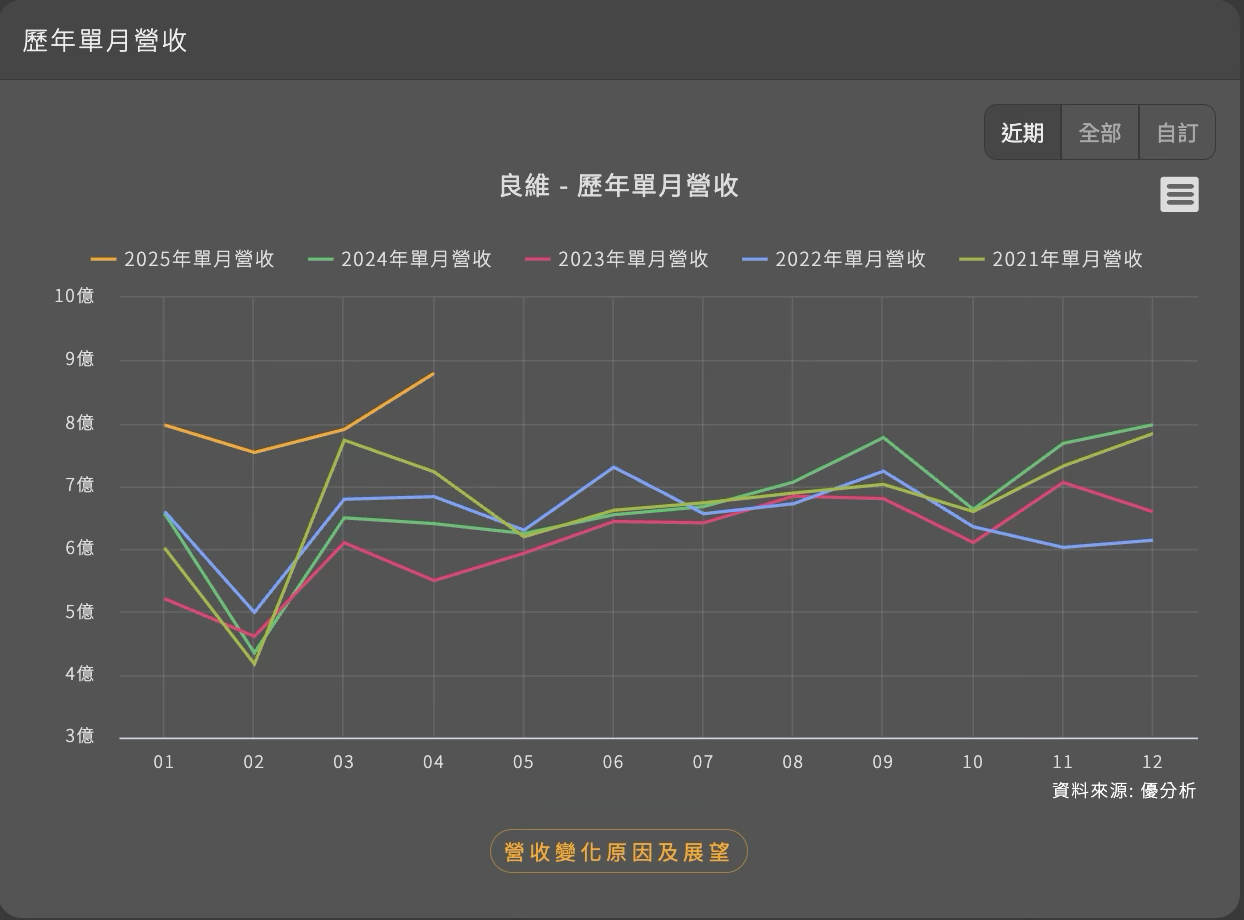Click the 2025 orange line point at month 04
The image size is (1244, 920).
(433, 374)
